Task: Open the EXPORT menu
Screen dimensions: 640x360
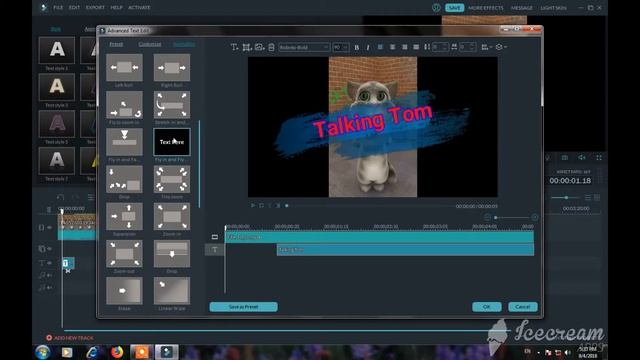Action: click(95, 7)
